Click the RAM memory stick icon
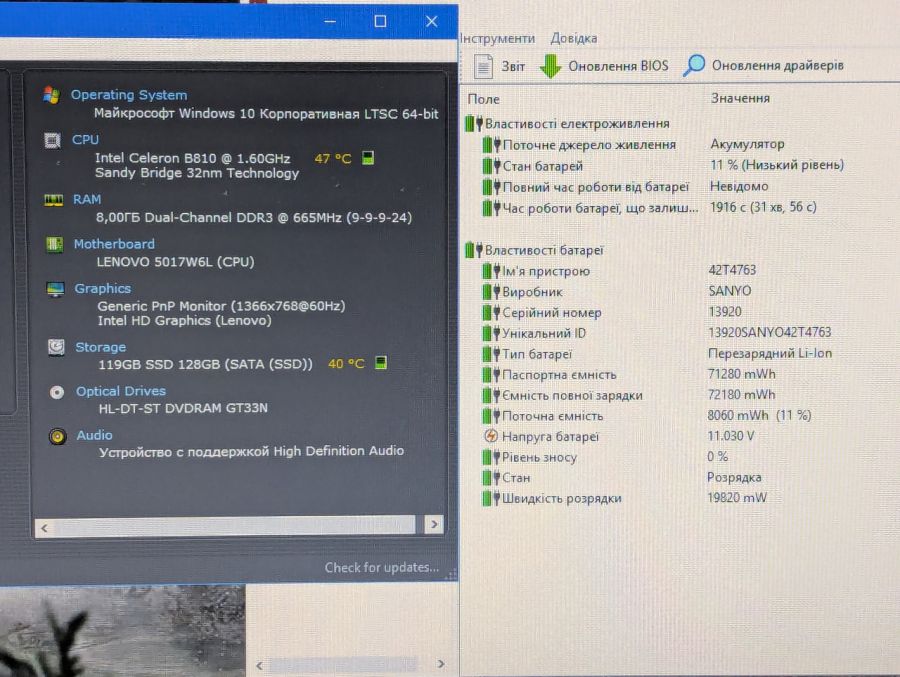The width and height of the screenshot is (900, 677). 53,200
